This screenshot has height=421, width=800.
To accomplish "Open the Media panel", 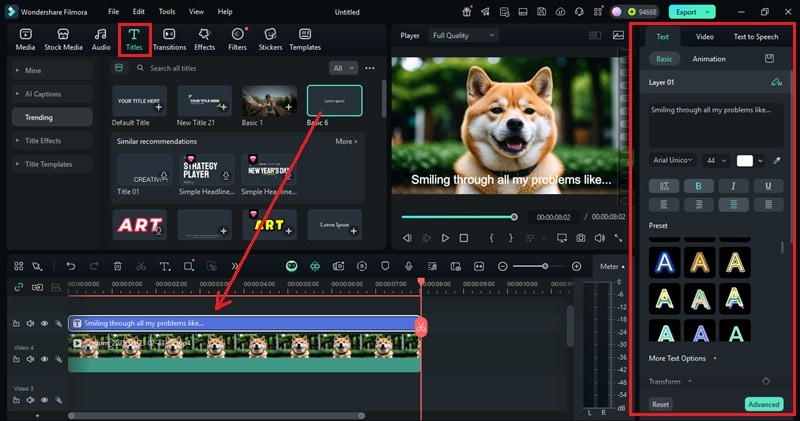I will tap(25, 39).
